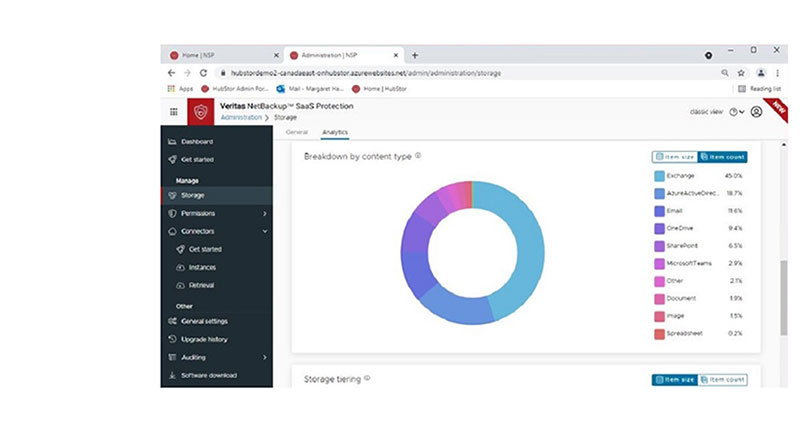Open a new browser tab

coord(415,55)
